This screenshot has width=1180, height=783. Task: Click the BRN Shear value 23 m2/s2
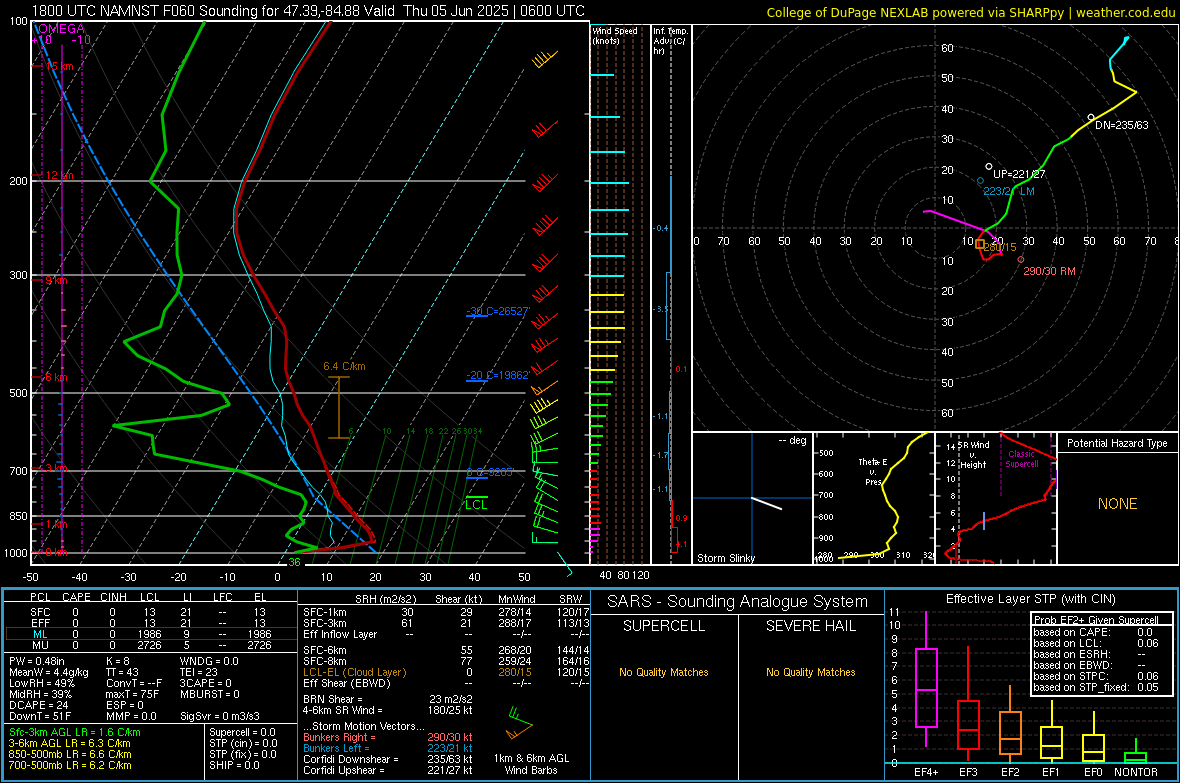tap(452, 699)
